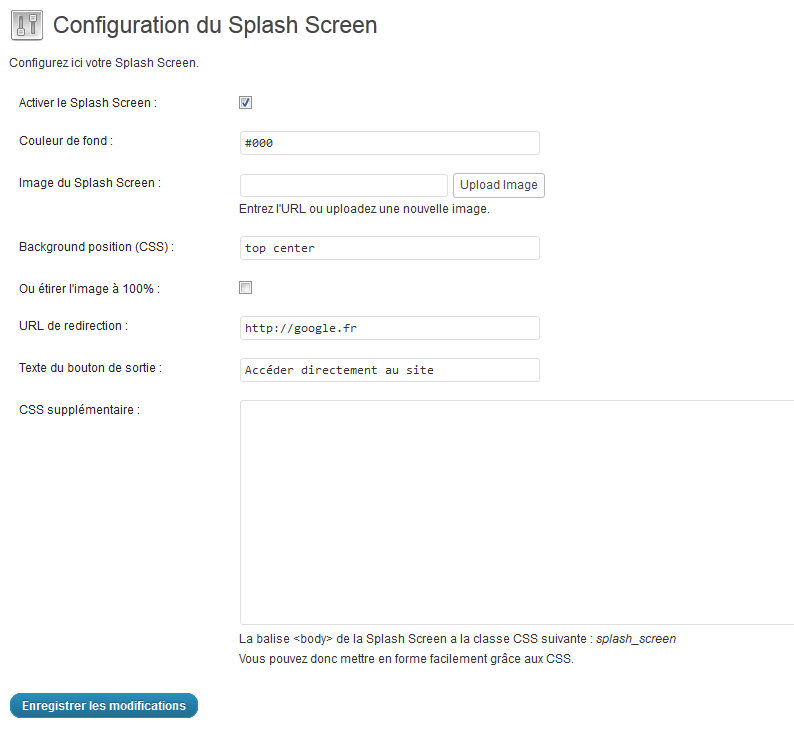Screen dimensions: 794x729
Task: Enable the étirer l'image à 100% checkbox
Action: coord(246,288)
